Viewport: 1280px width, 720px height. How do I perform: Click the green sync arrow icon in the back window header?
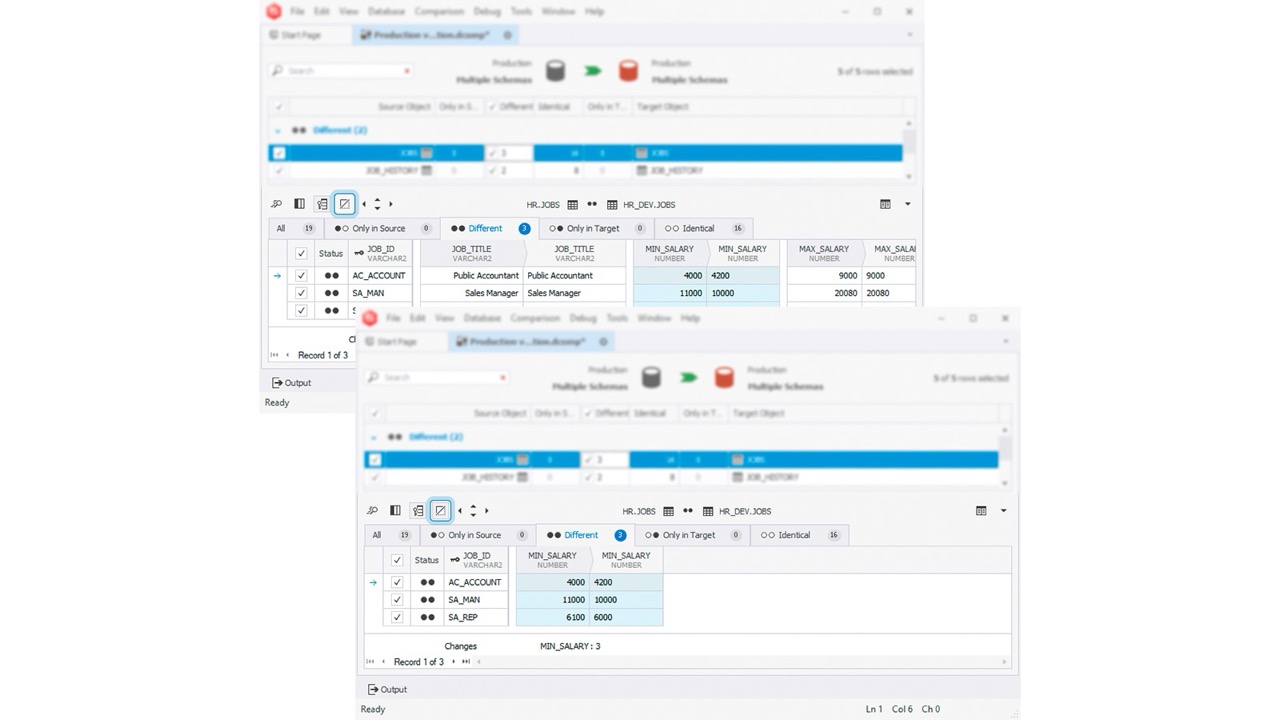593,71
